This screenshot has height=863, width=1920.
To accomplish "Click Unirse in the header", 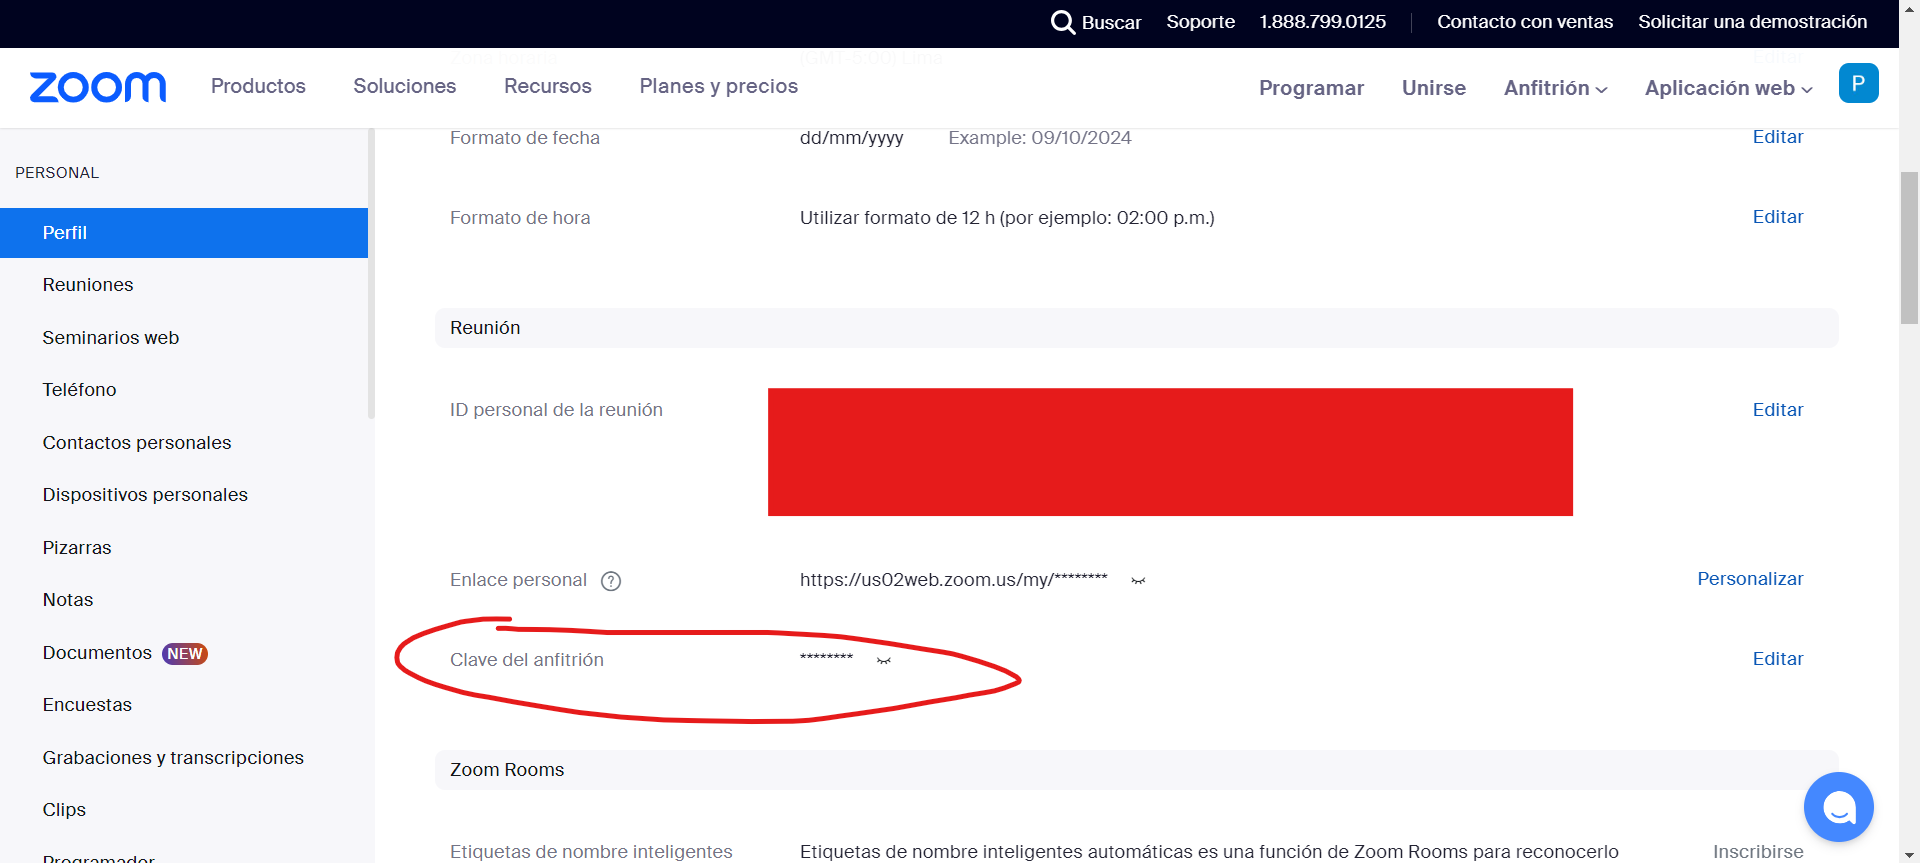I will [1434, 88].
